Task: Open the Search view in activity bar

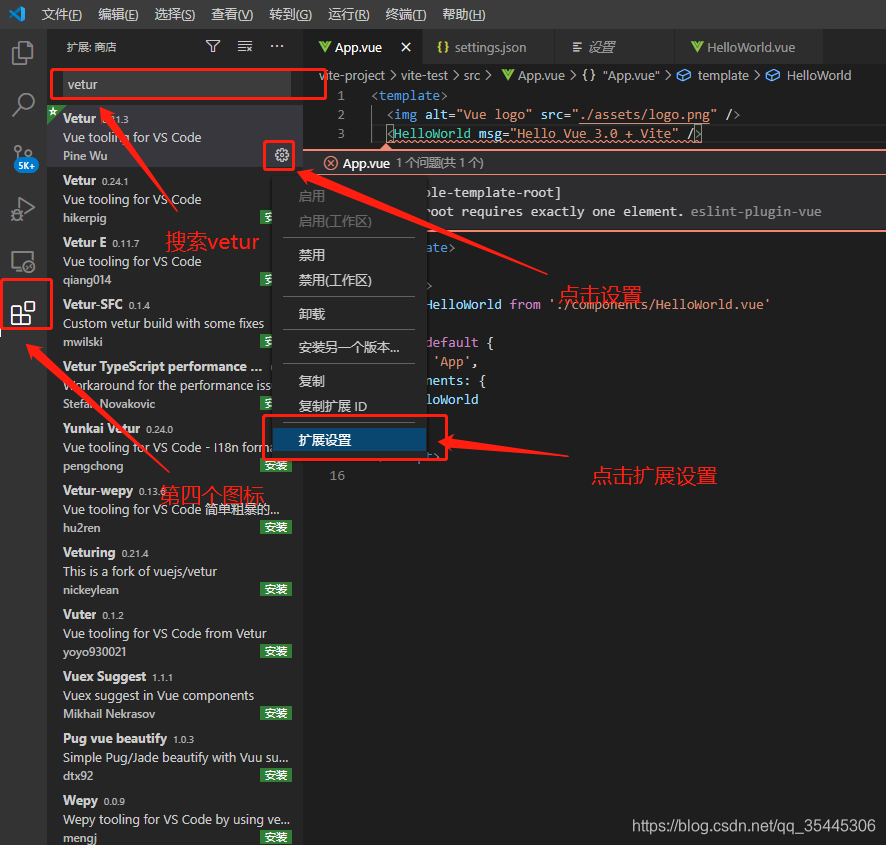Action: (x=23, y=105)
